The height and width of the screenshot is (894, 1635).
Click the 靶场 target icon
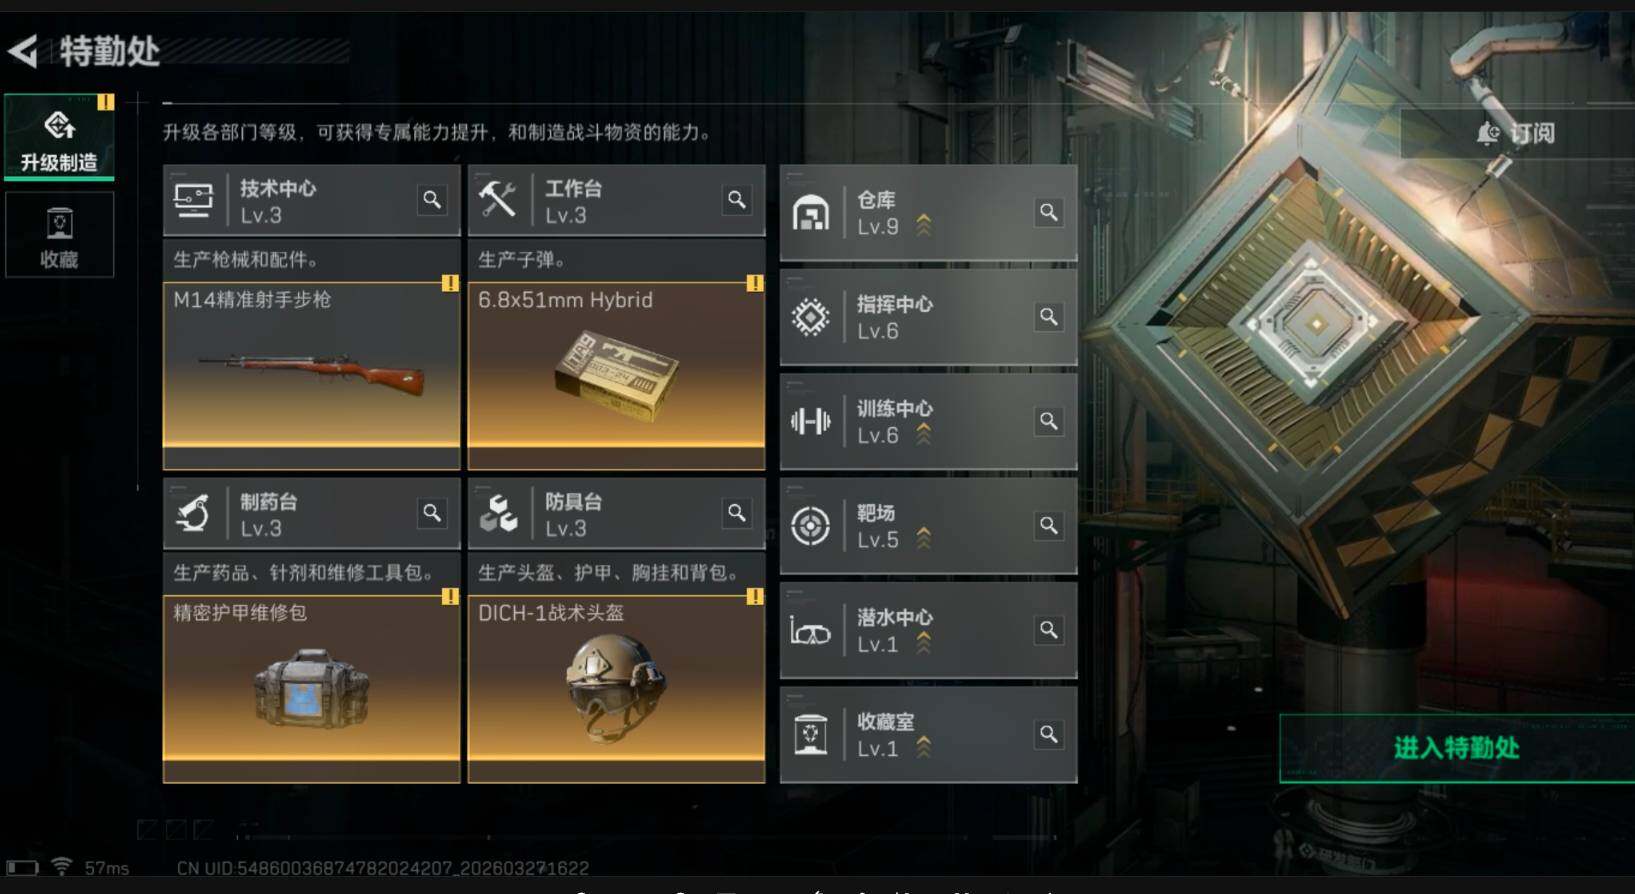pyautogui.click(x=811, y=526)
